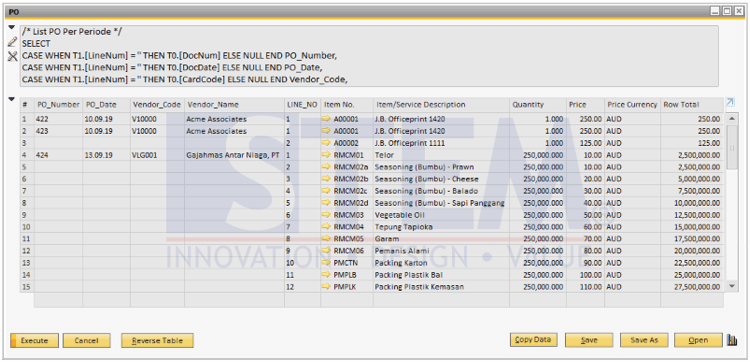
Task: Select the Vegetable Oil description cell
Action: point(441,215)
